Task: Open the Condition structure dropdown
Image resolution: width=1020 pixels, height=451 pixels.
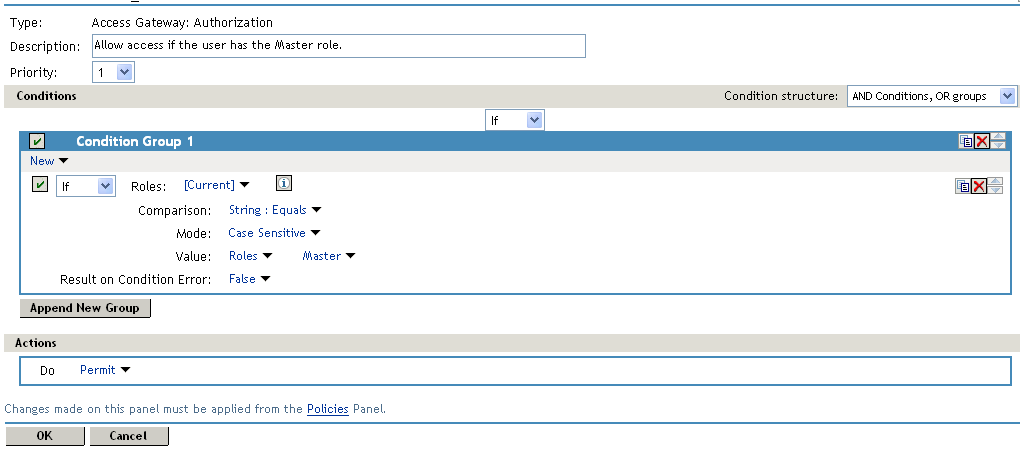Action: click(931, 96)
